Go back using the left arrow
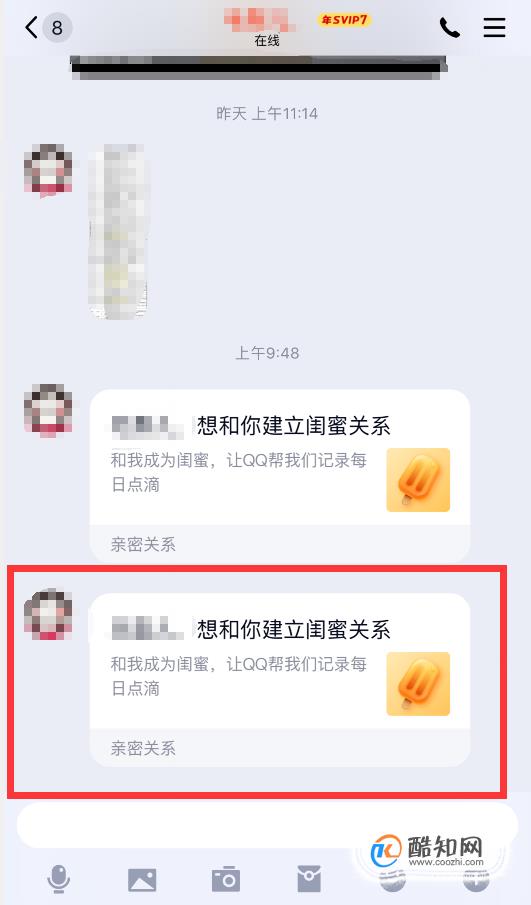The image size is (531, 905). pos(32,27)
